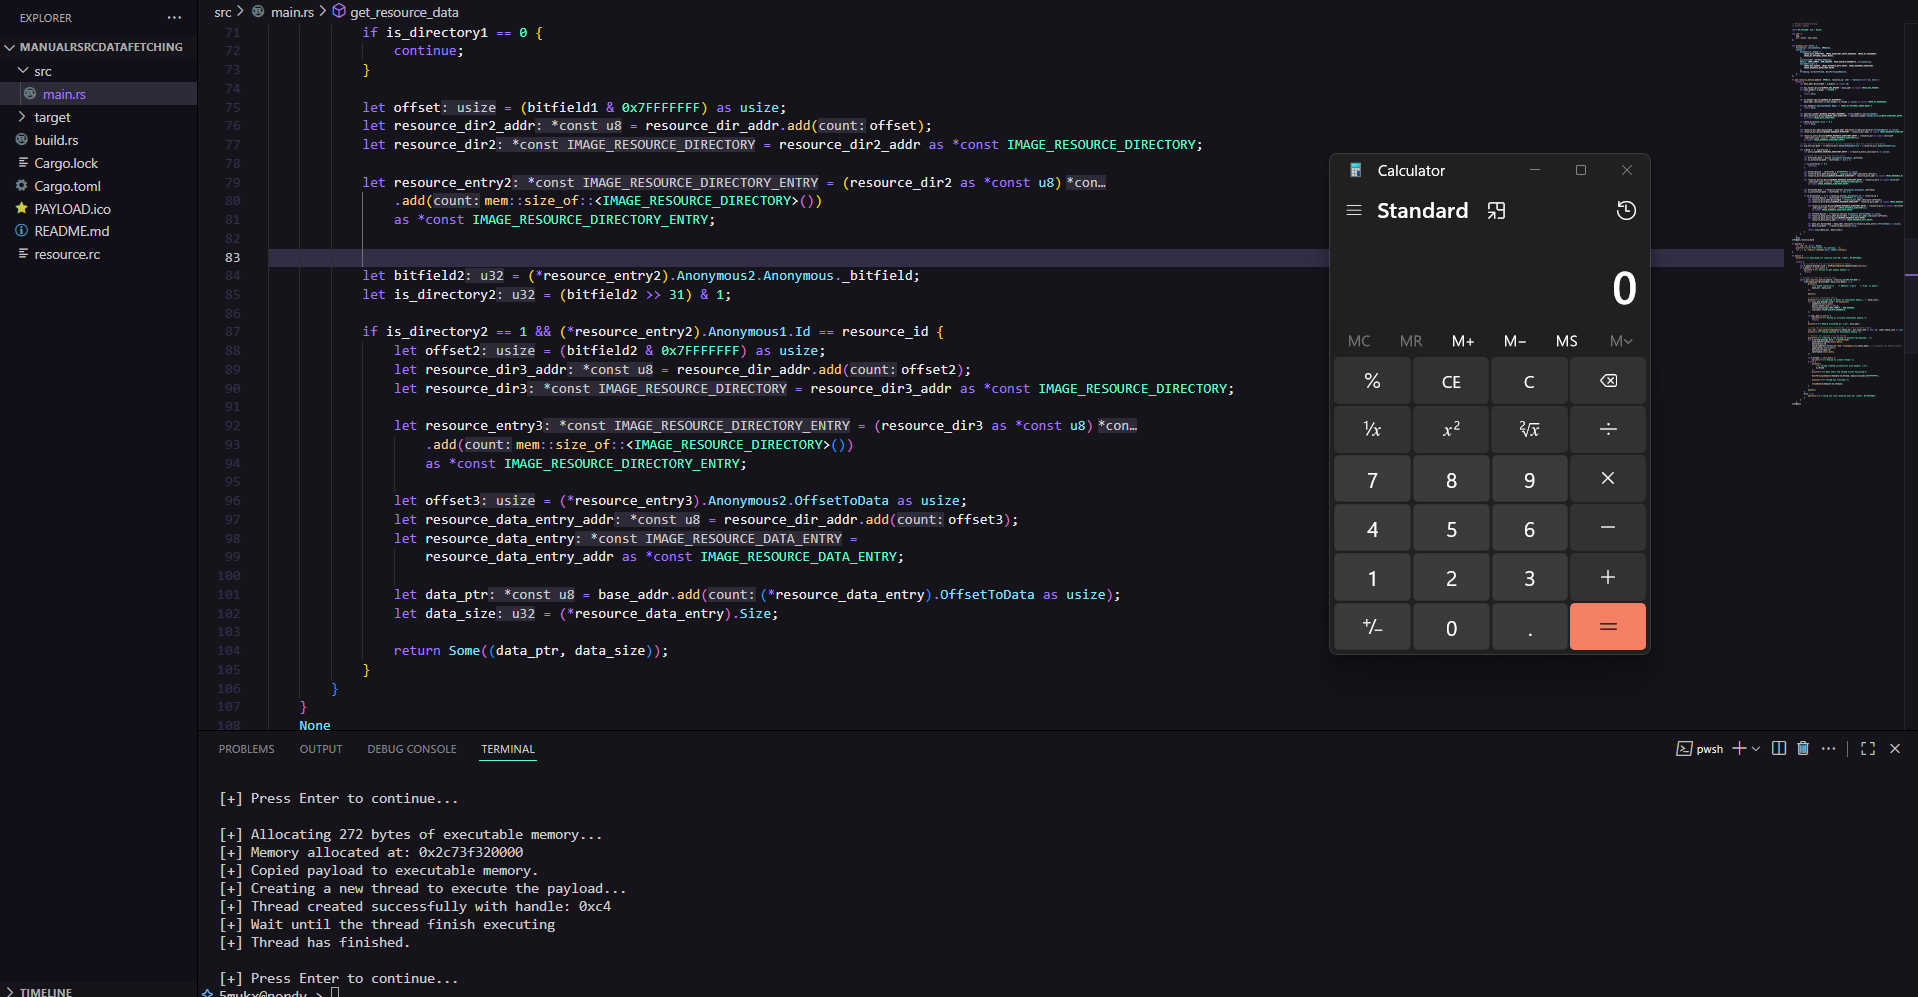Open Explorer views and more actions ellipsis
Screen dimensions: 1918x997
pyautogui.click(x=175, y=18)
